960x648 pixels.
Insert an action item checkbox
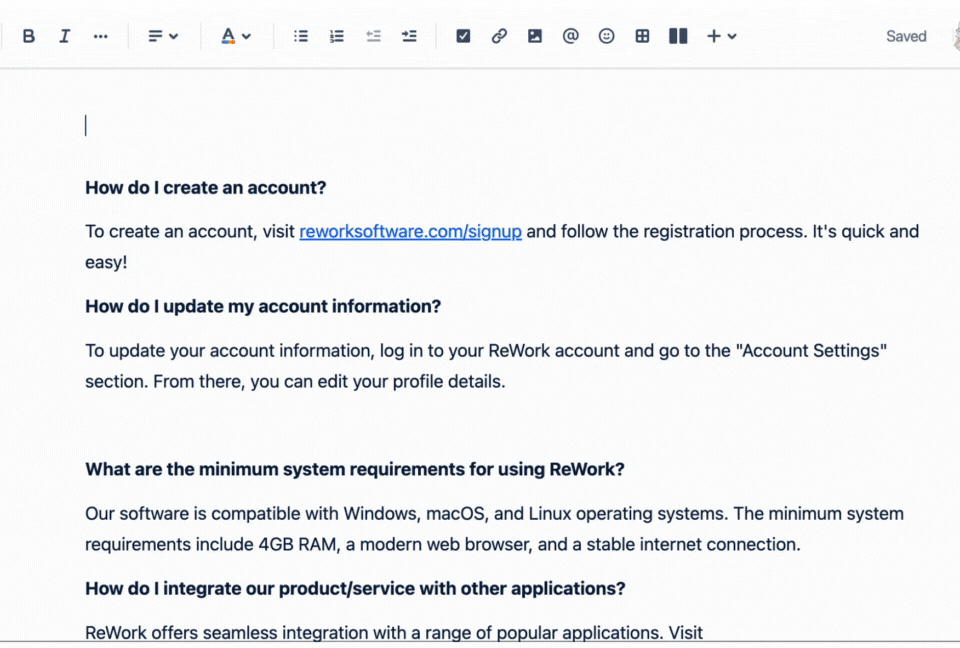click(x=463, y=35)
